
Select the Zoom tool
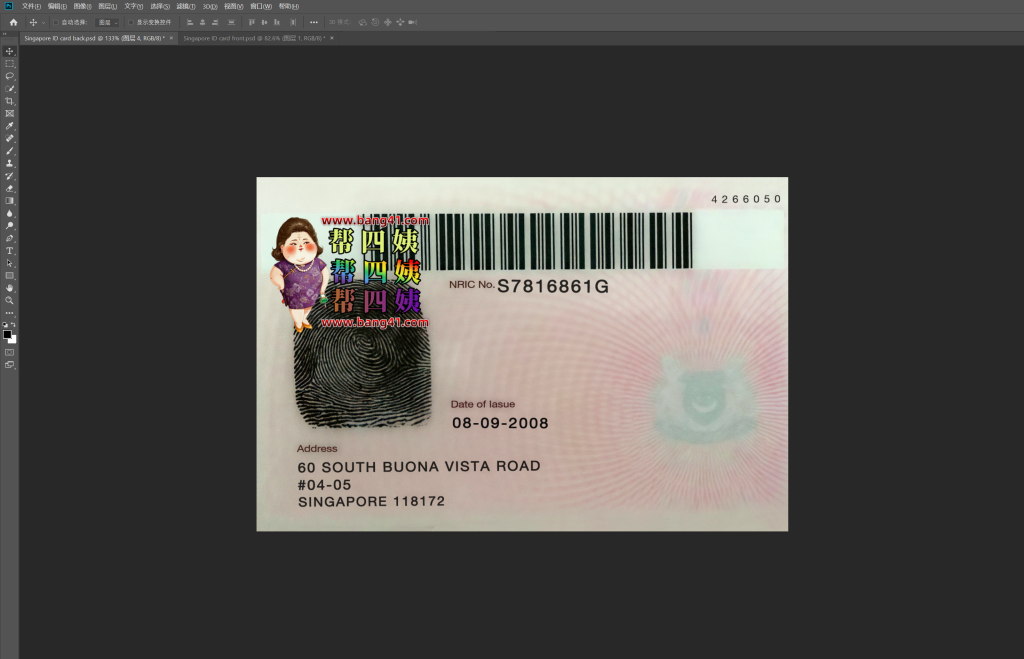(x=9, y=300)
